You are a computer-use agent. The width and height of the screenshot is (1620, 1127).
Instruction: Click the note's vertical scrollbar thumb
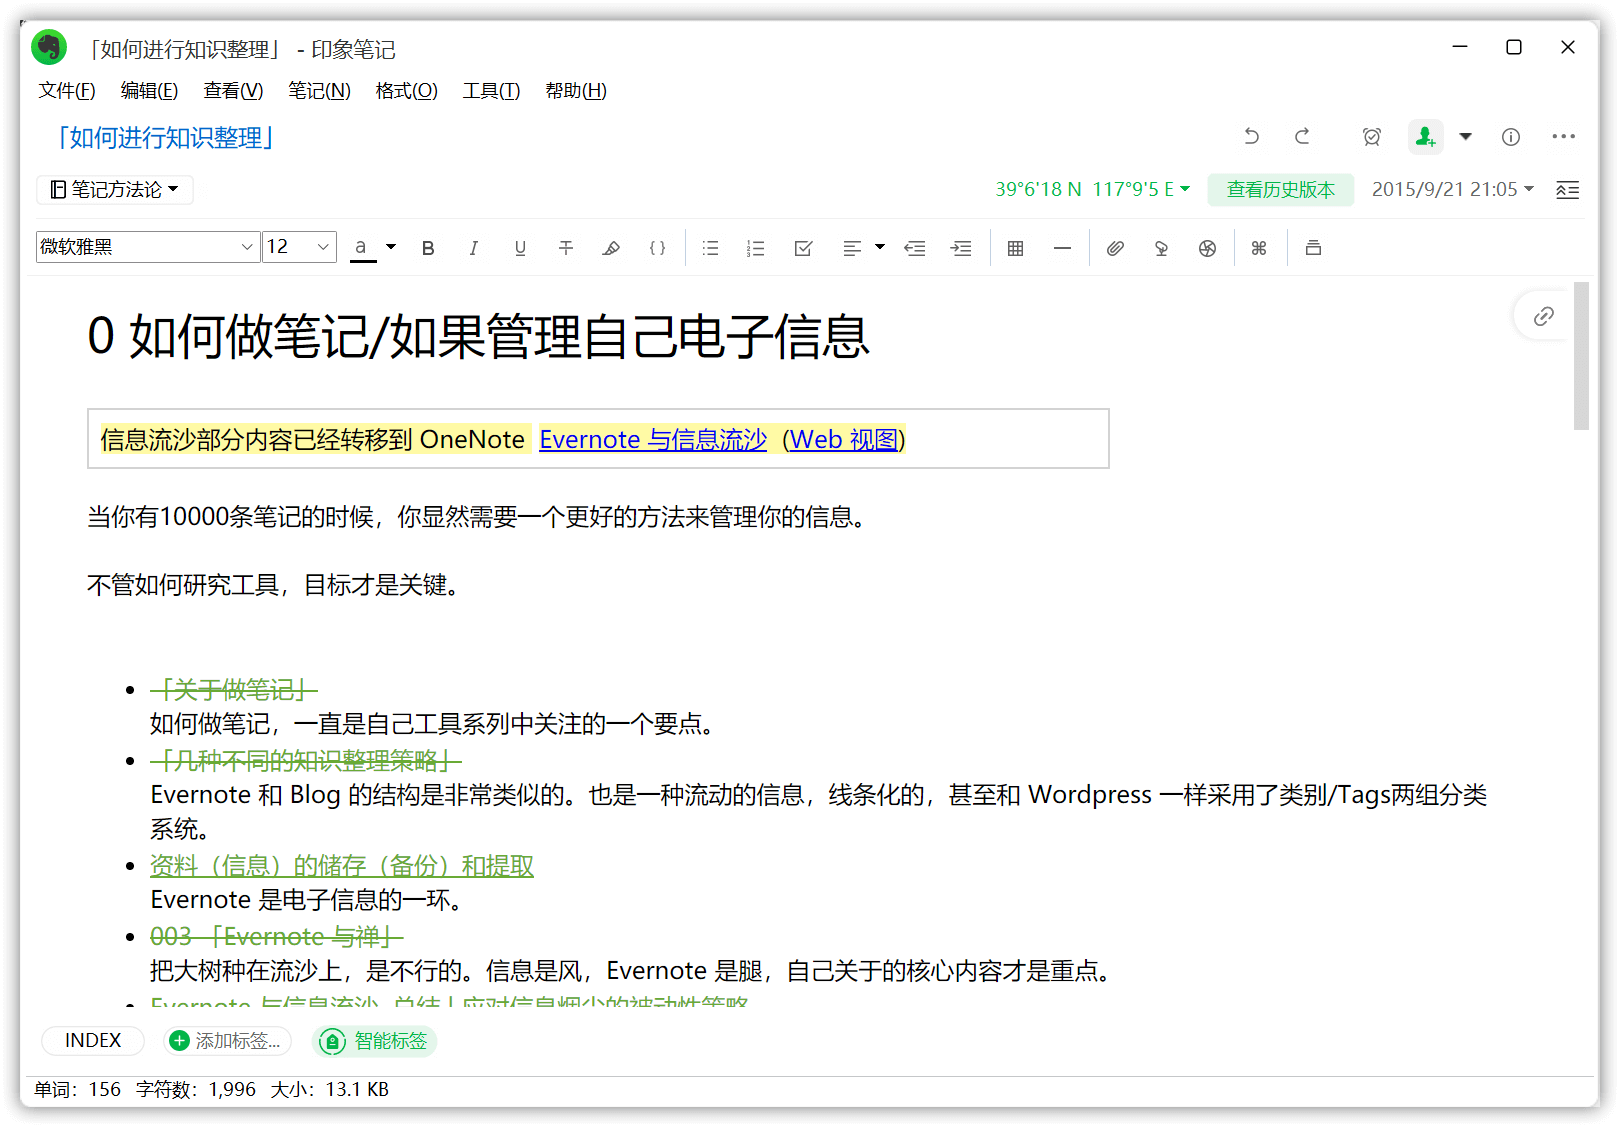1581,356
